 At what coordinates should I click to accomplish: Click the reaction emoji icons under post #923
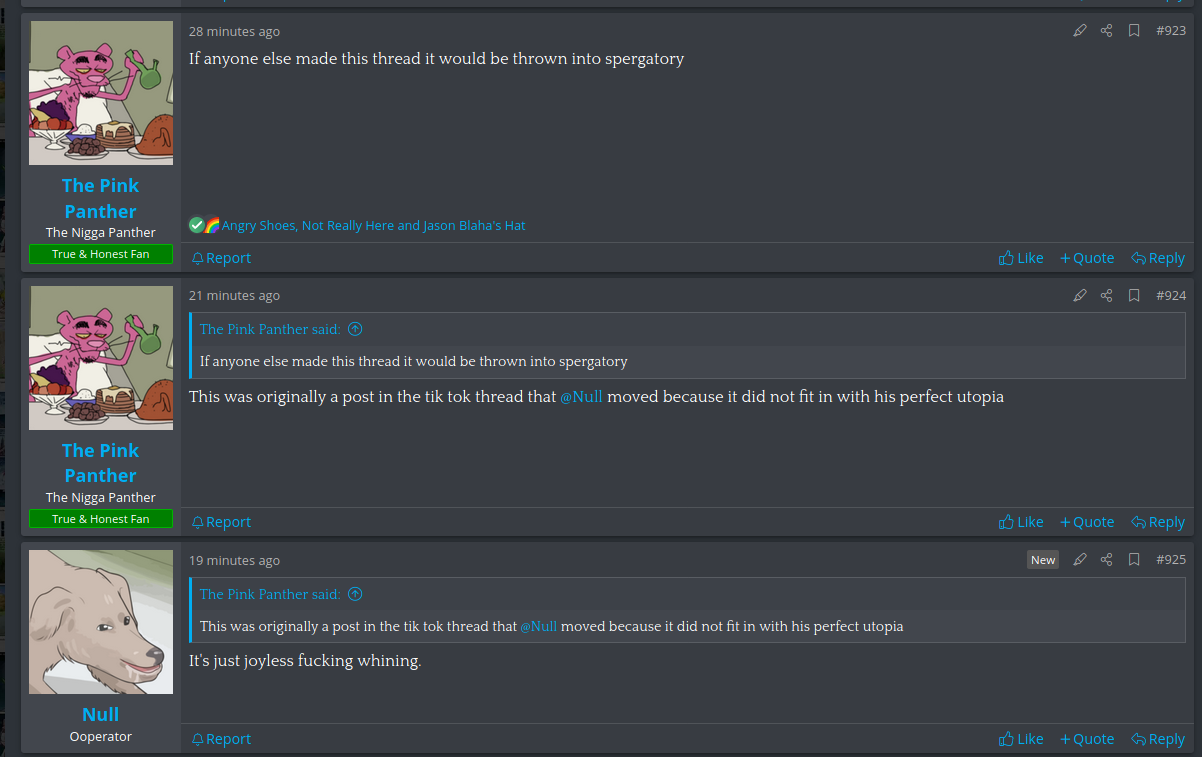coord(204,225)
